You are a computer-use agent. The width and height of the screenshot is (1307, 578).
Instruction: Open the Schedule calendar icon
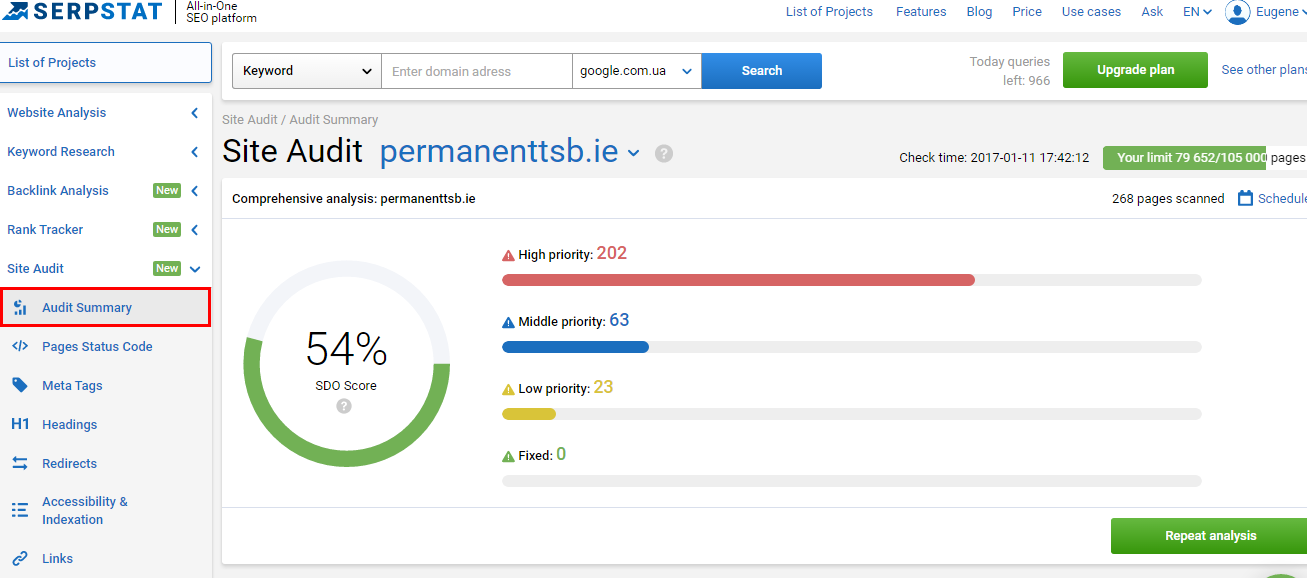pos(1245,198)
